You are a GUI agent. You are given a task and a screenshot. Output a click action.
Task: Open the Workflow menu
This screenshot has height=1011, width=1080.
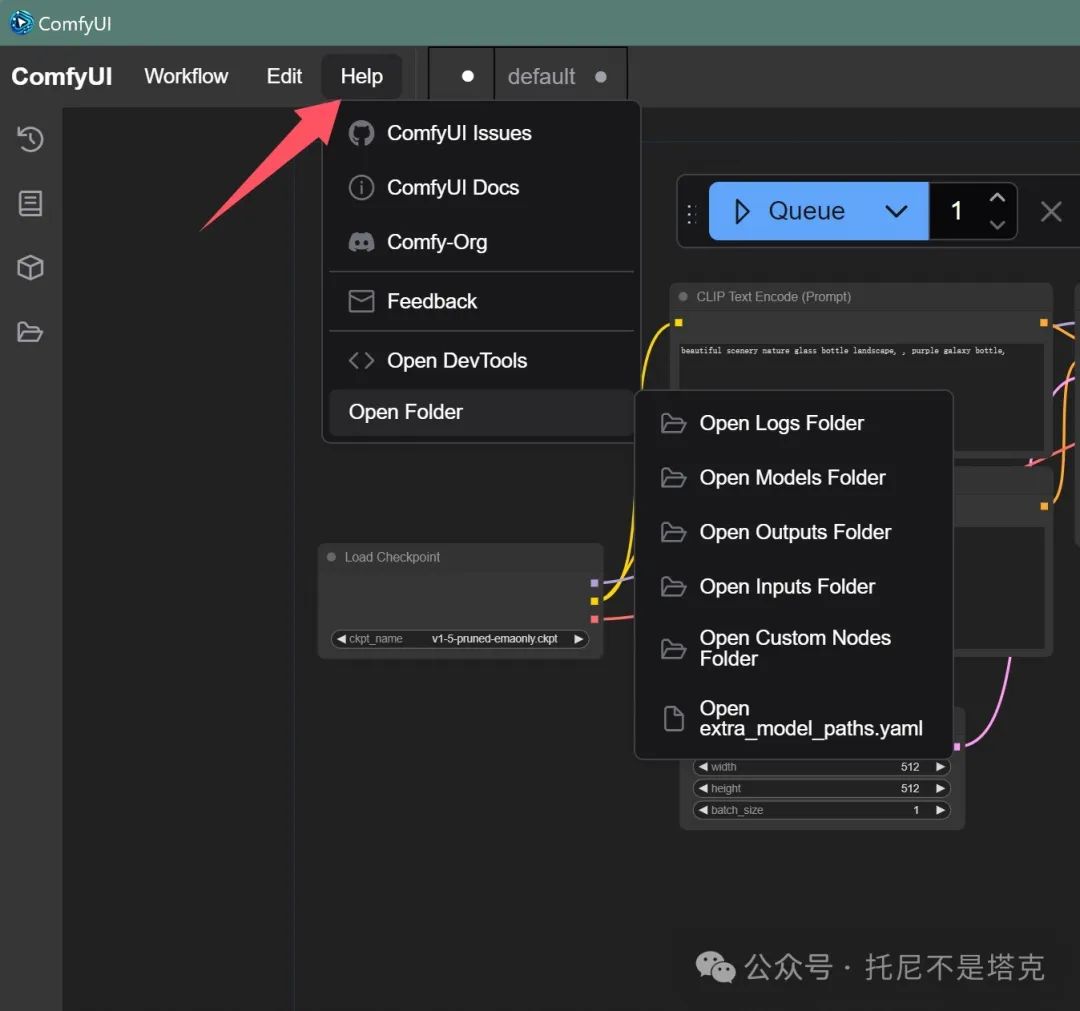pos(186,76)
